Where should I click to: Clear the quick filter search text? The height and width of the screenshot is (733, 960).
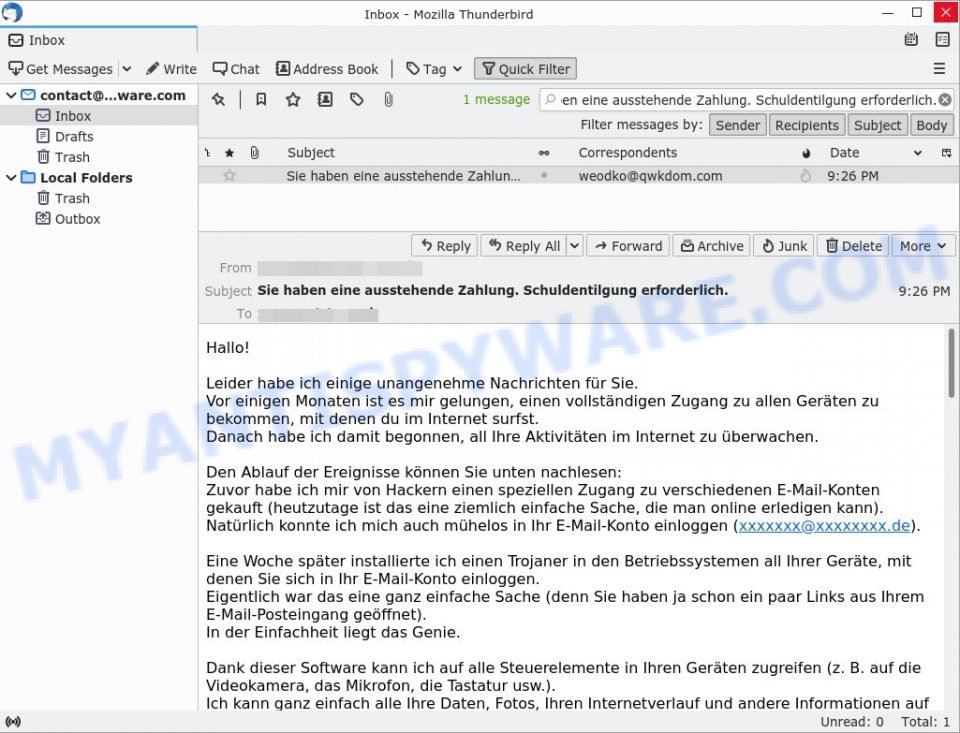pos(945,99)
